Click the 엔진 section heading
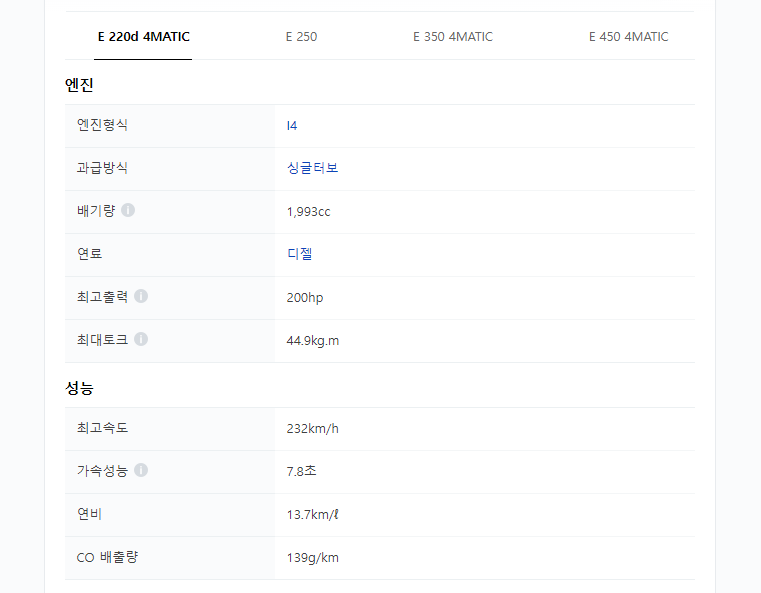761x593 pixels. (79, 85)
